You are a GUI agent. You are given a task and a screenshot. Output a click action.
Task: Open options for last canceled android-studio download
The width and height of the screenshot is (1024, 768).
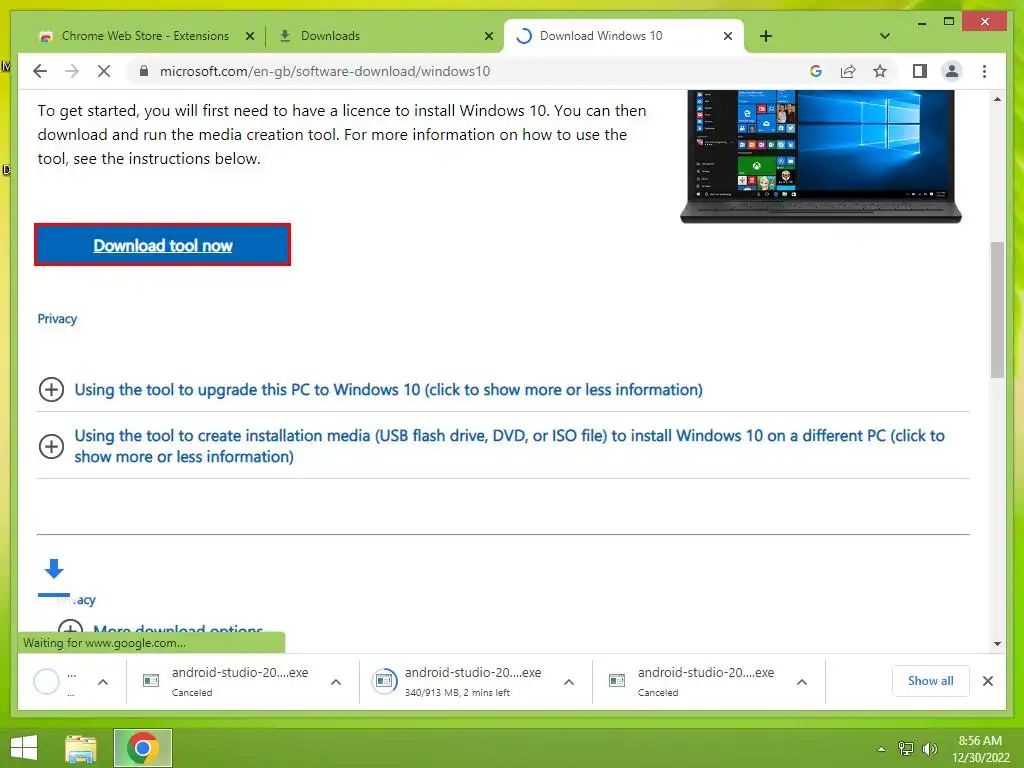coord(802,682)
